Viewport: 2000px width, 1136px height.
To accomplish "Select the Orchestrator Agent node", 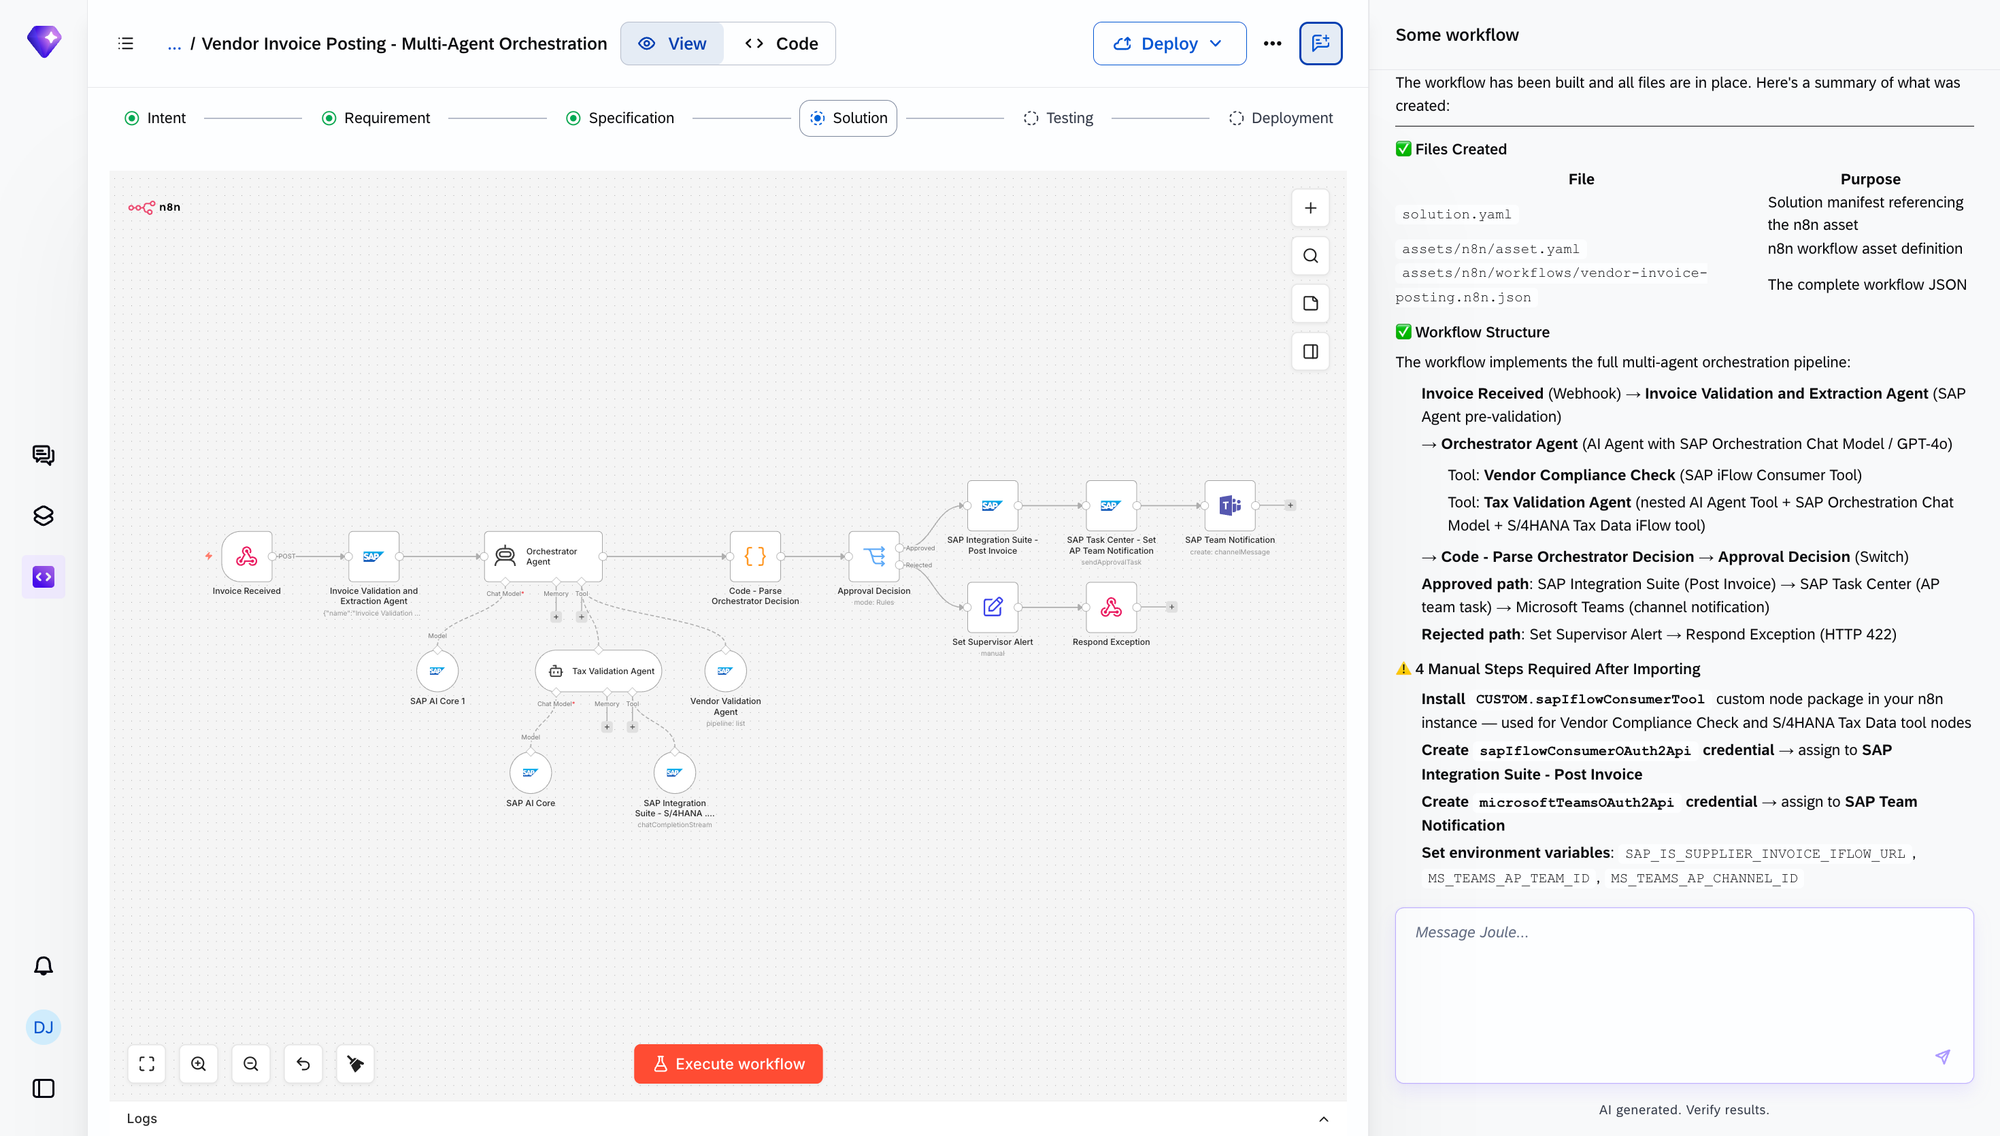I will tap(543, 557).
